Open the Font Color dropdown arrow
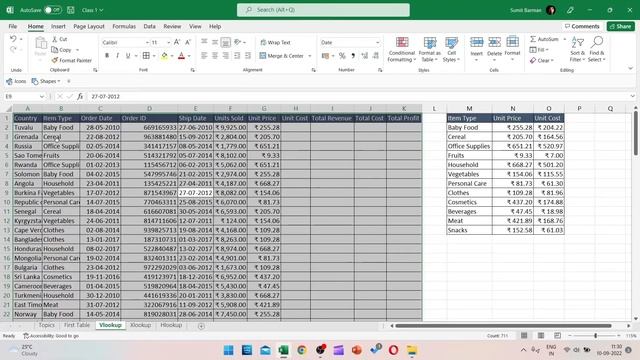Screen dimensions: 640x360 tap(189, 56)
